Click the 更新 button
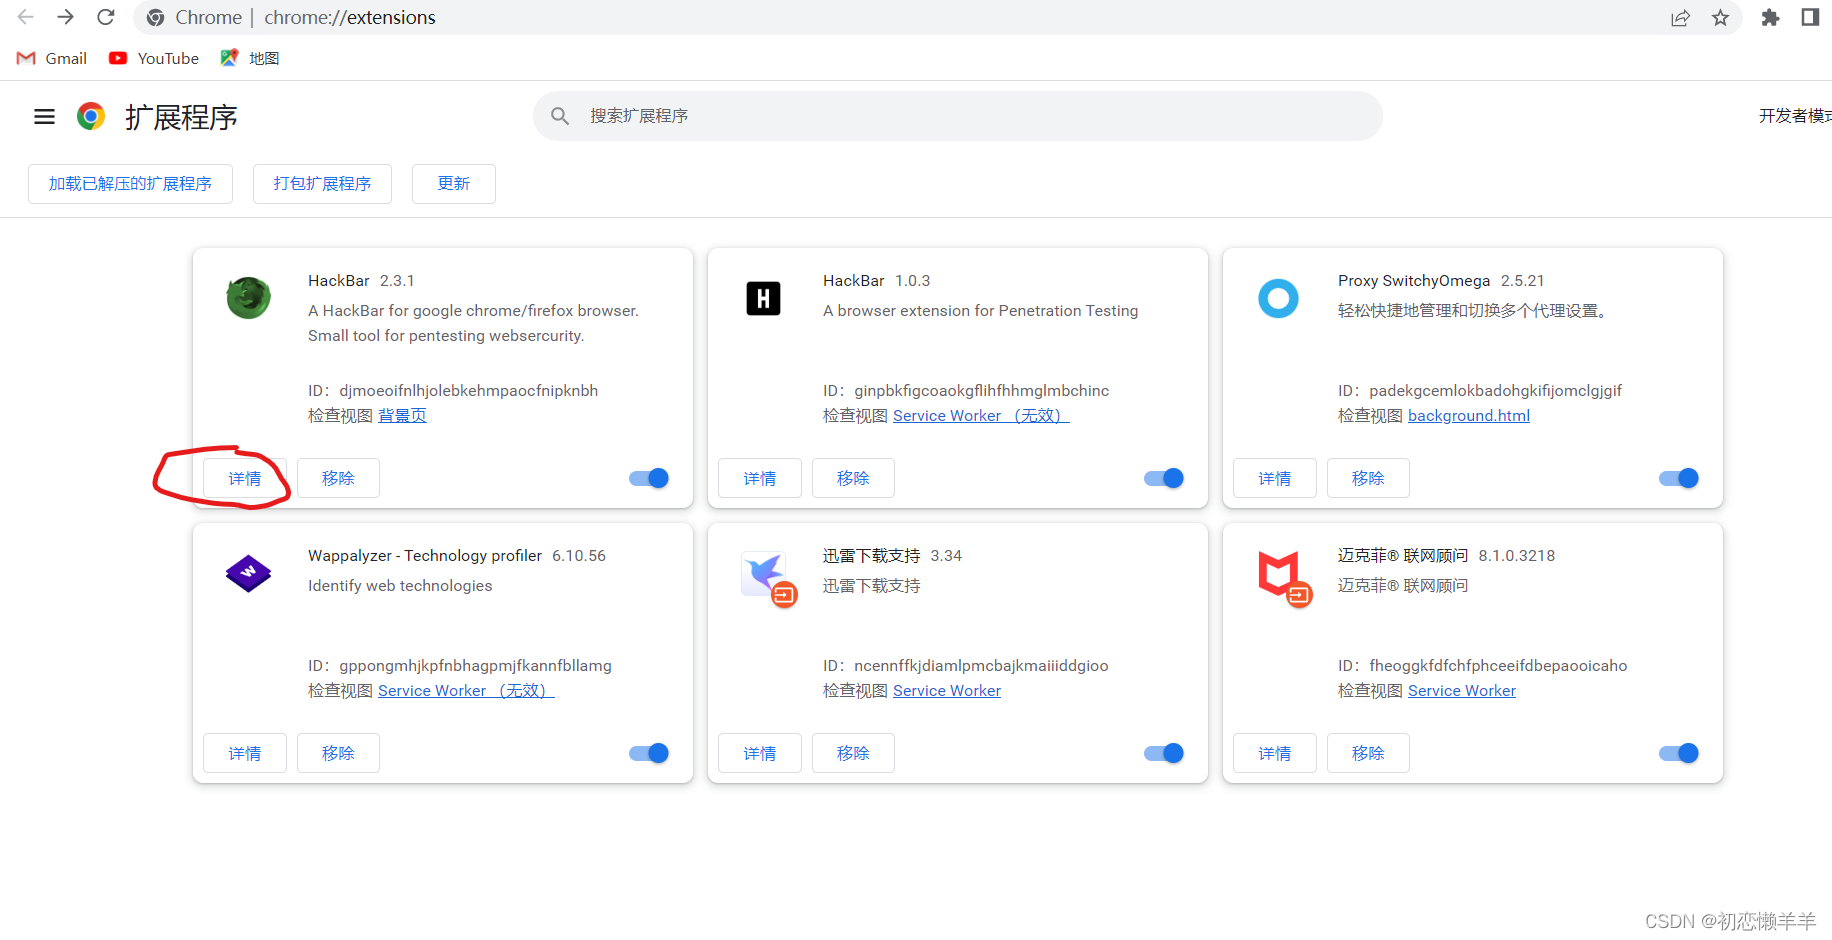The width and height of the screenshot is (1832, 940). point(454,184)
